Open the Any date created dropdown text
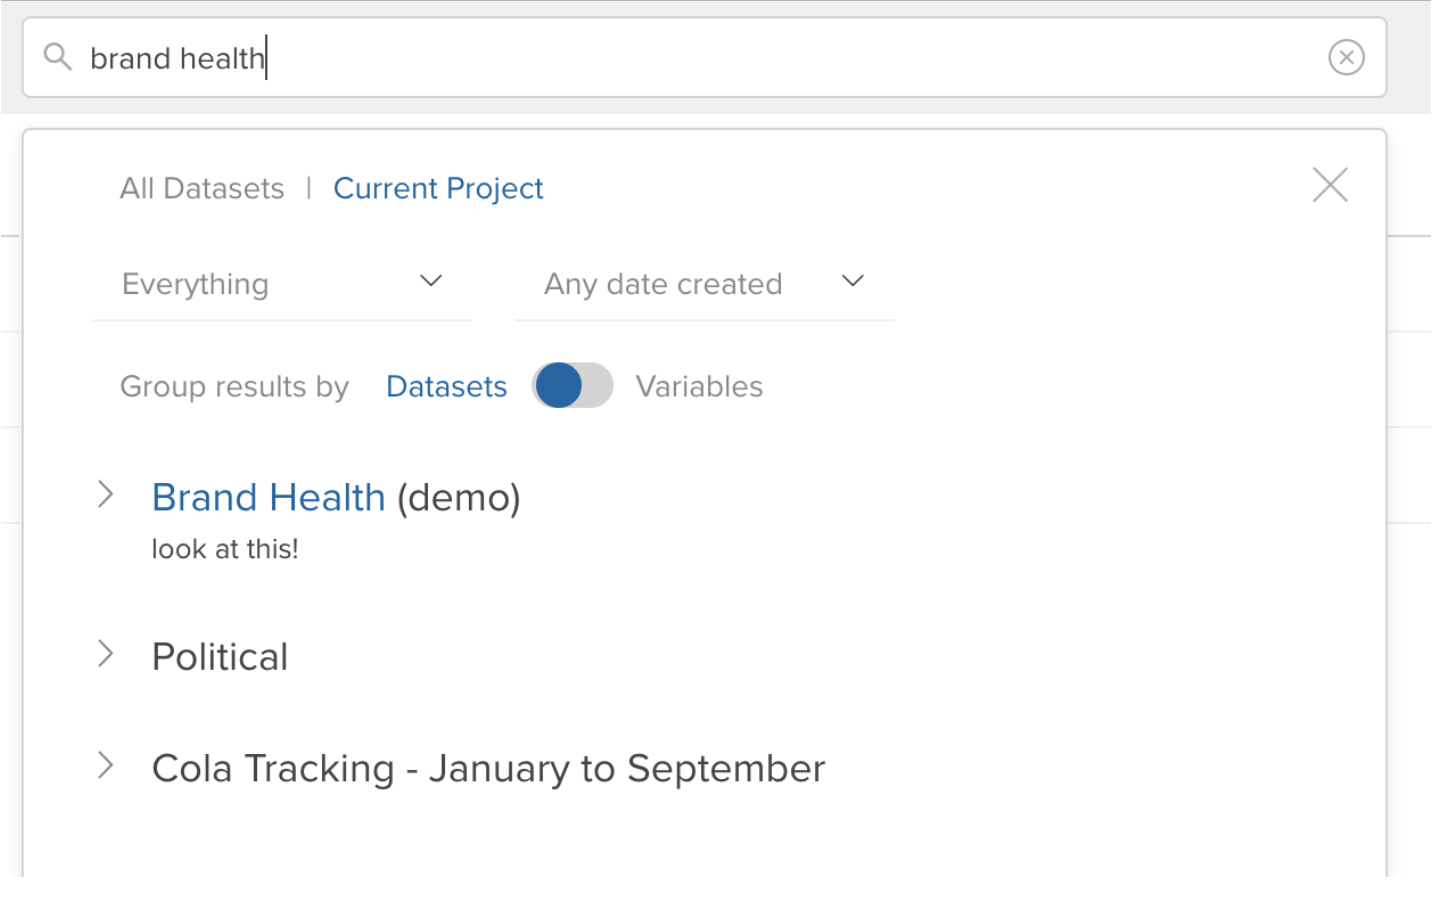Image resolution: width=1434 pixels, height=916 pixels. point(662,285)
